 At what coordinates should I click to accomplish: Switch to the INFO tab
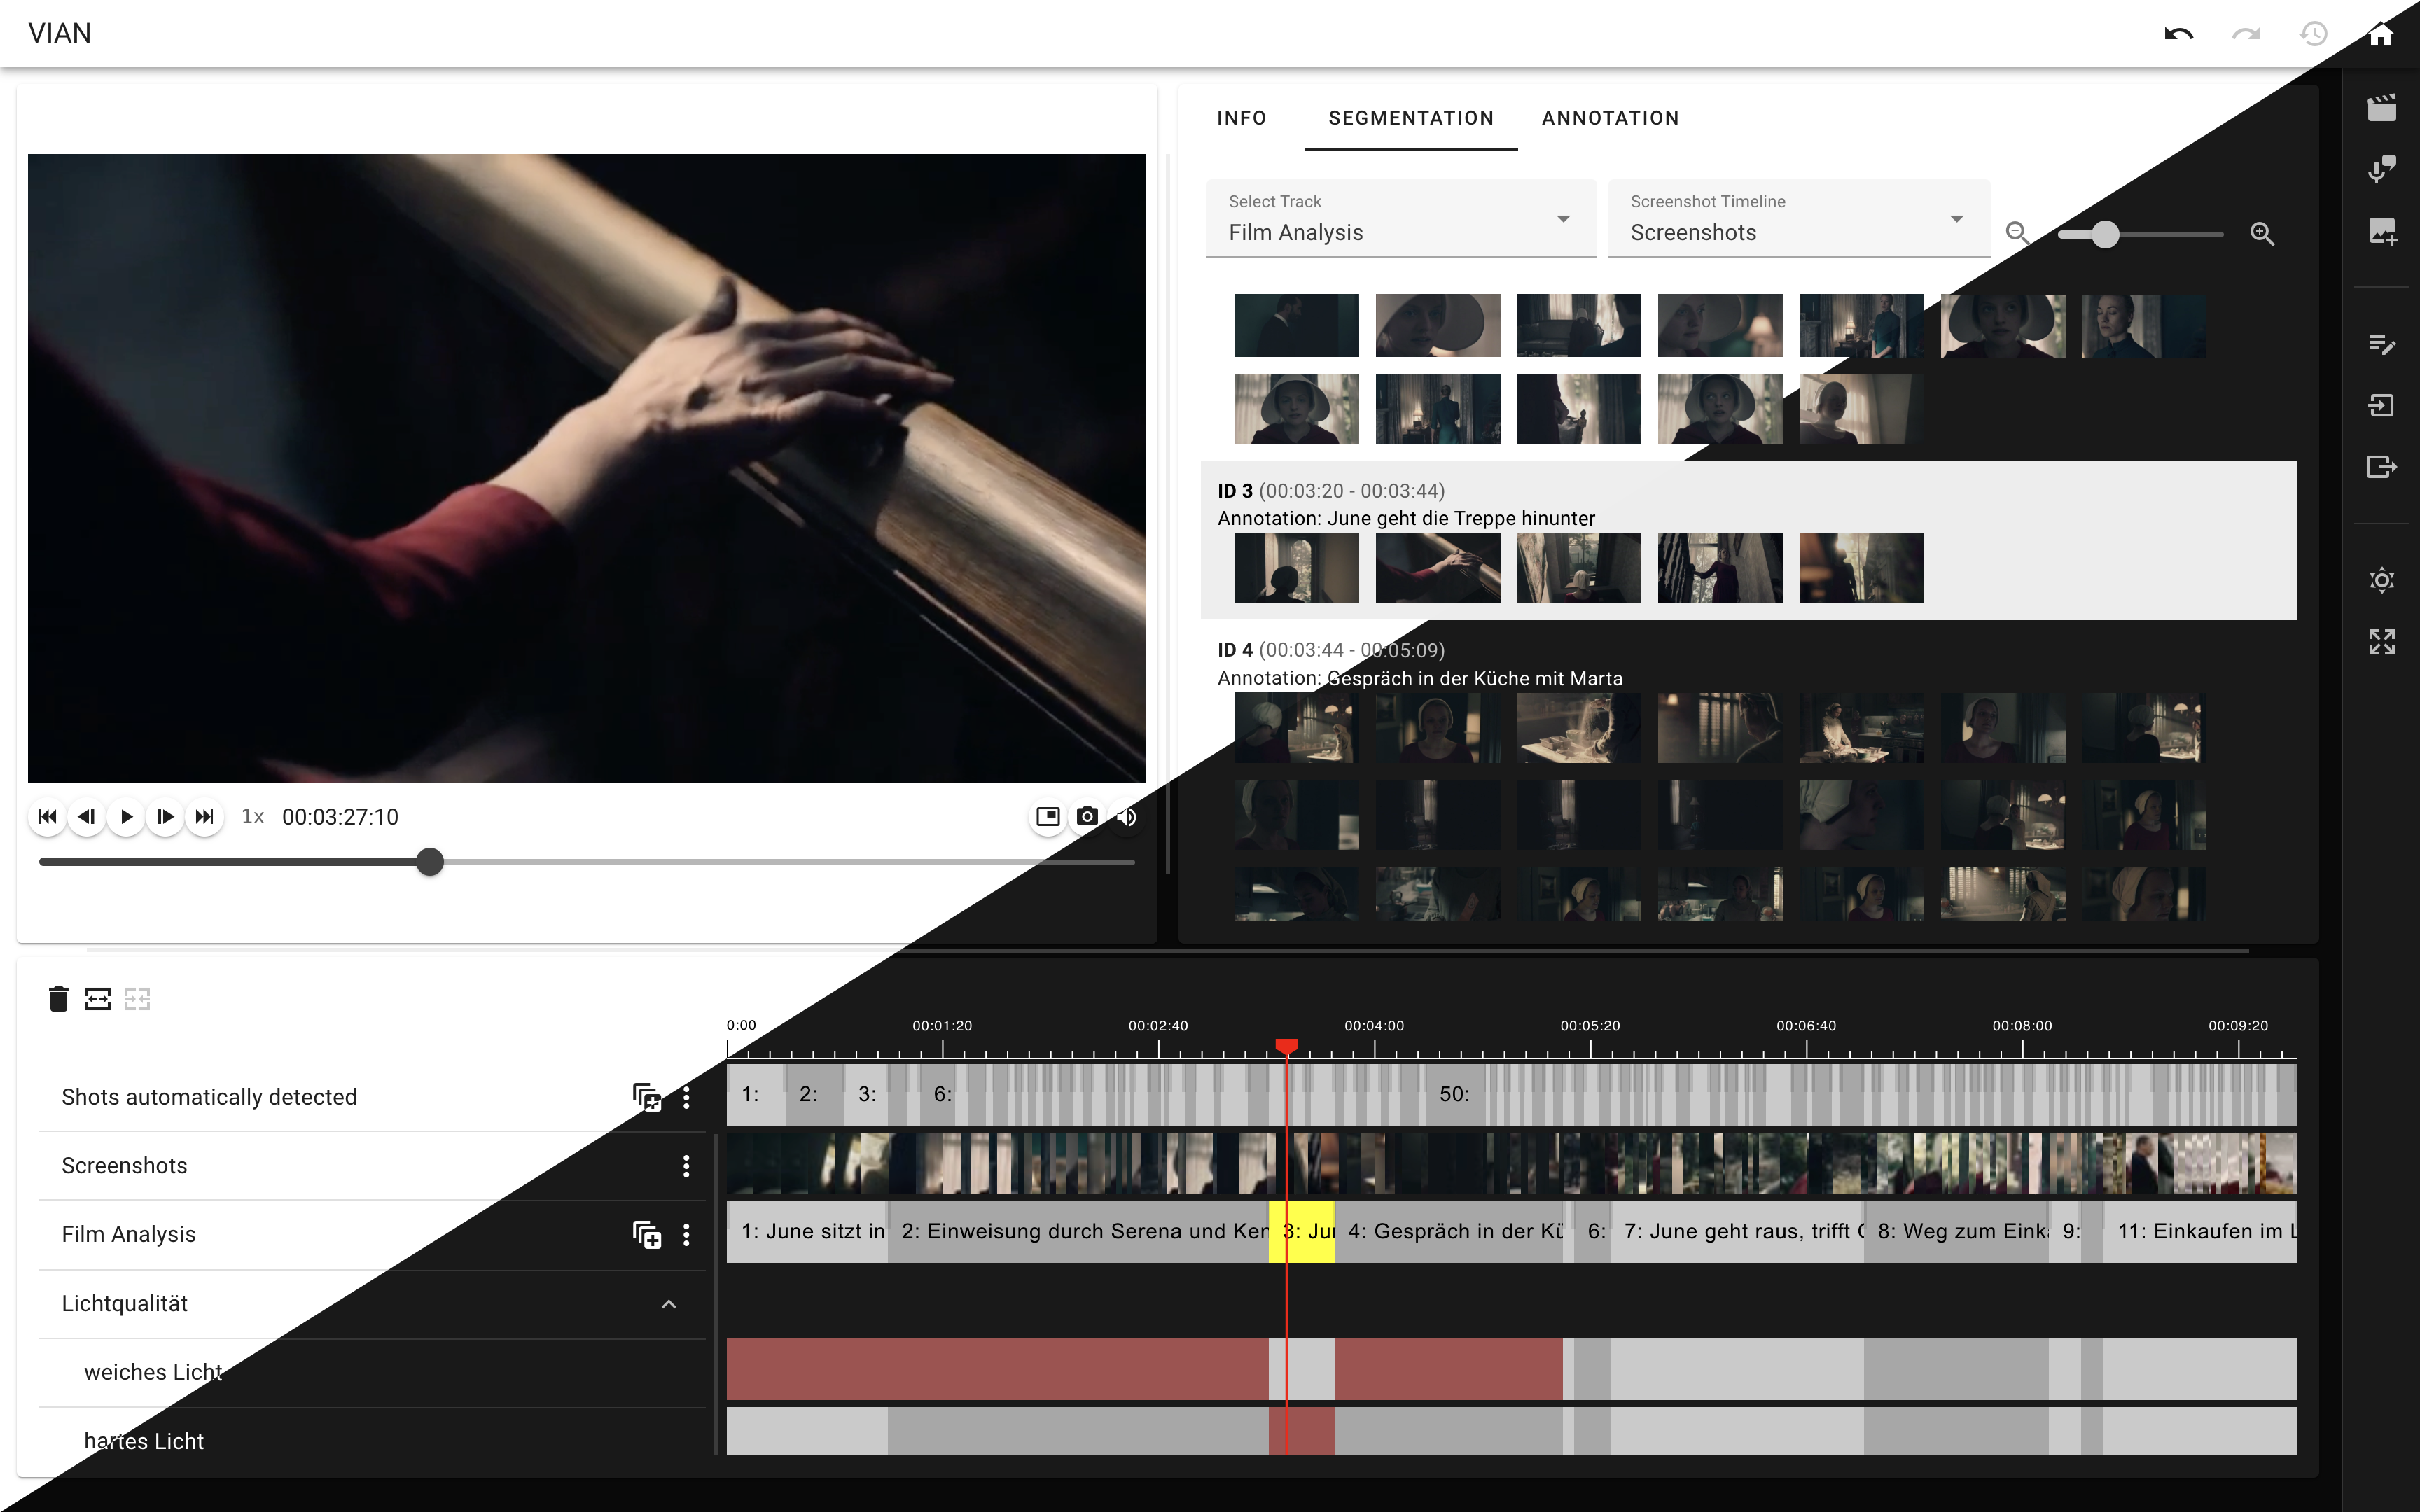click(1241, 118)
